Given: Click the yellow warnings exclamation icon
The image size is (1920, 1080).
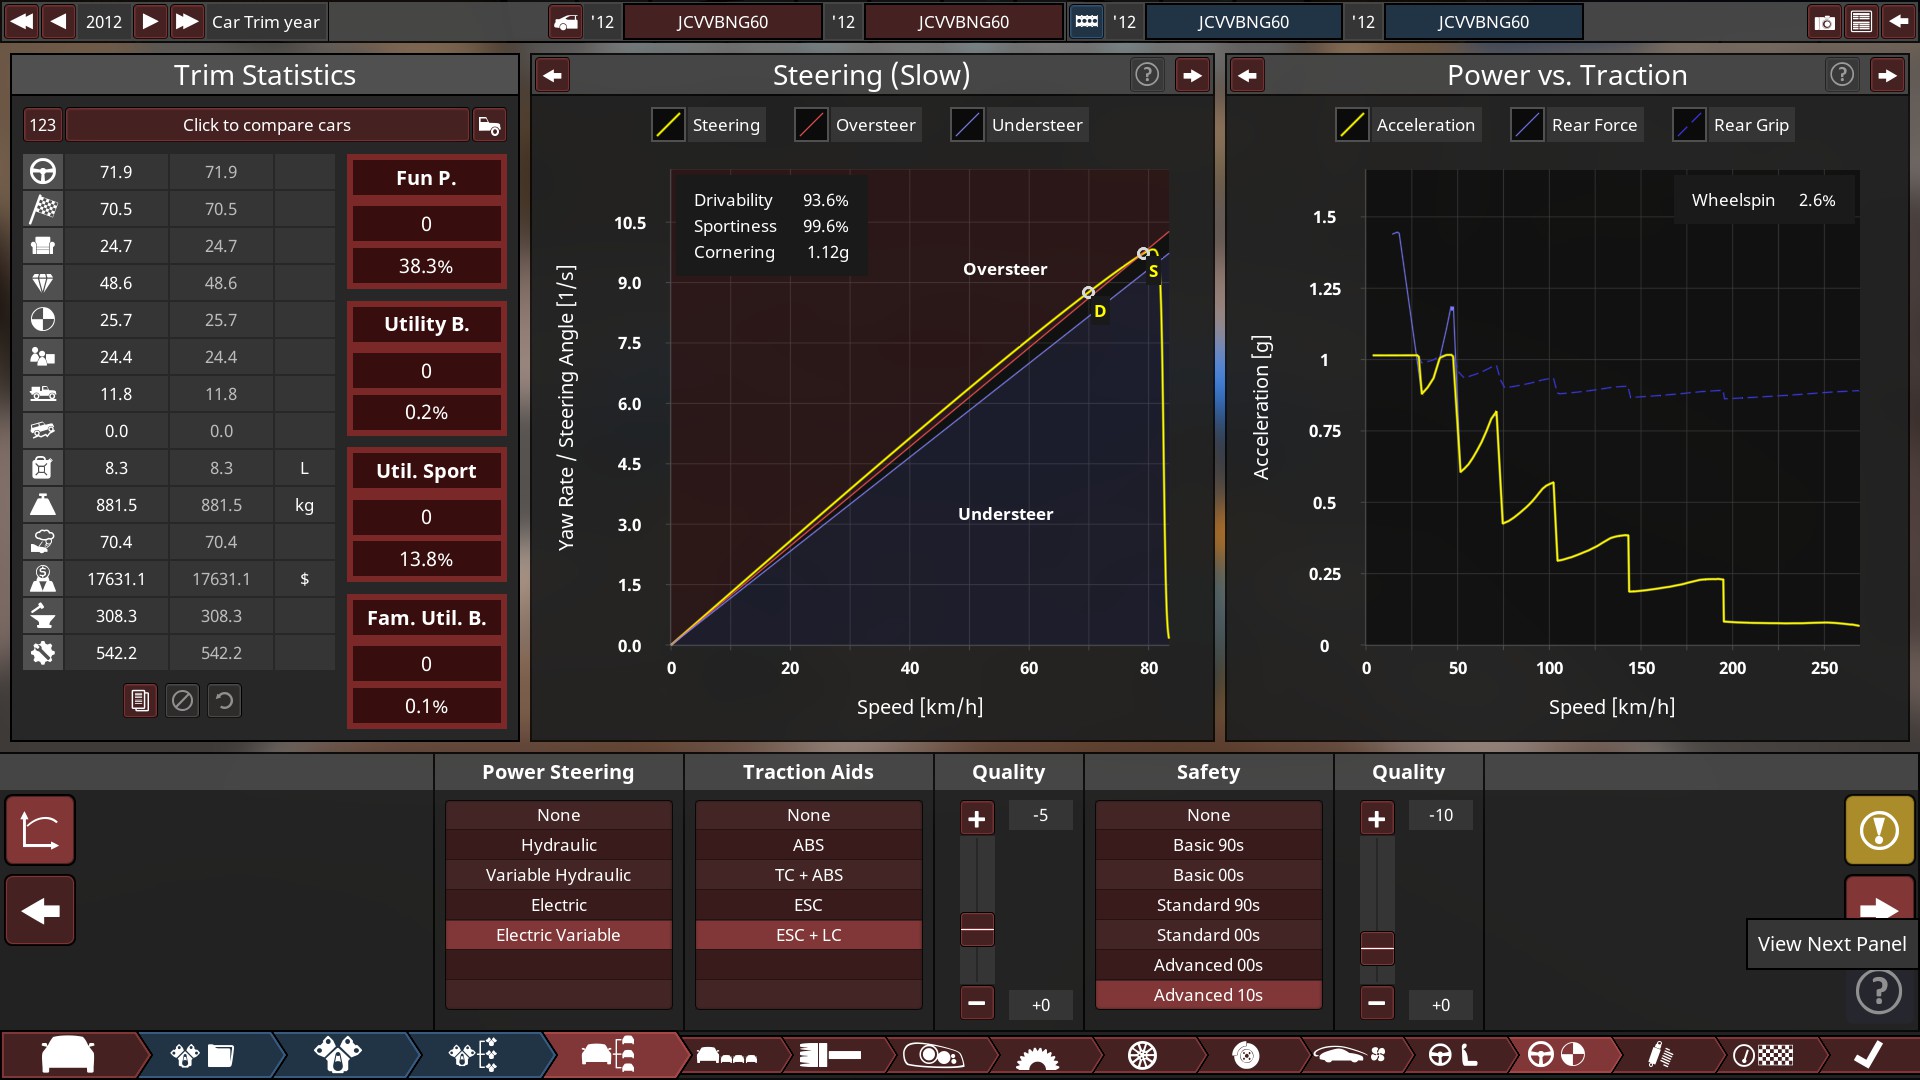Looking at the screenshot, I should pos(1879,830).
